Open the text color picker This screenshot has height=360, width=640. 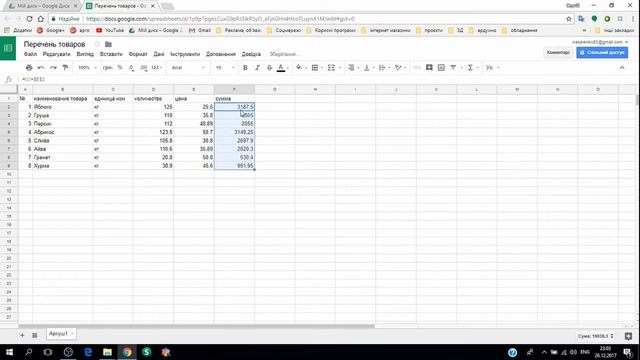tap(281, 68)
